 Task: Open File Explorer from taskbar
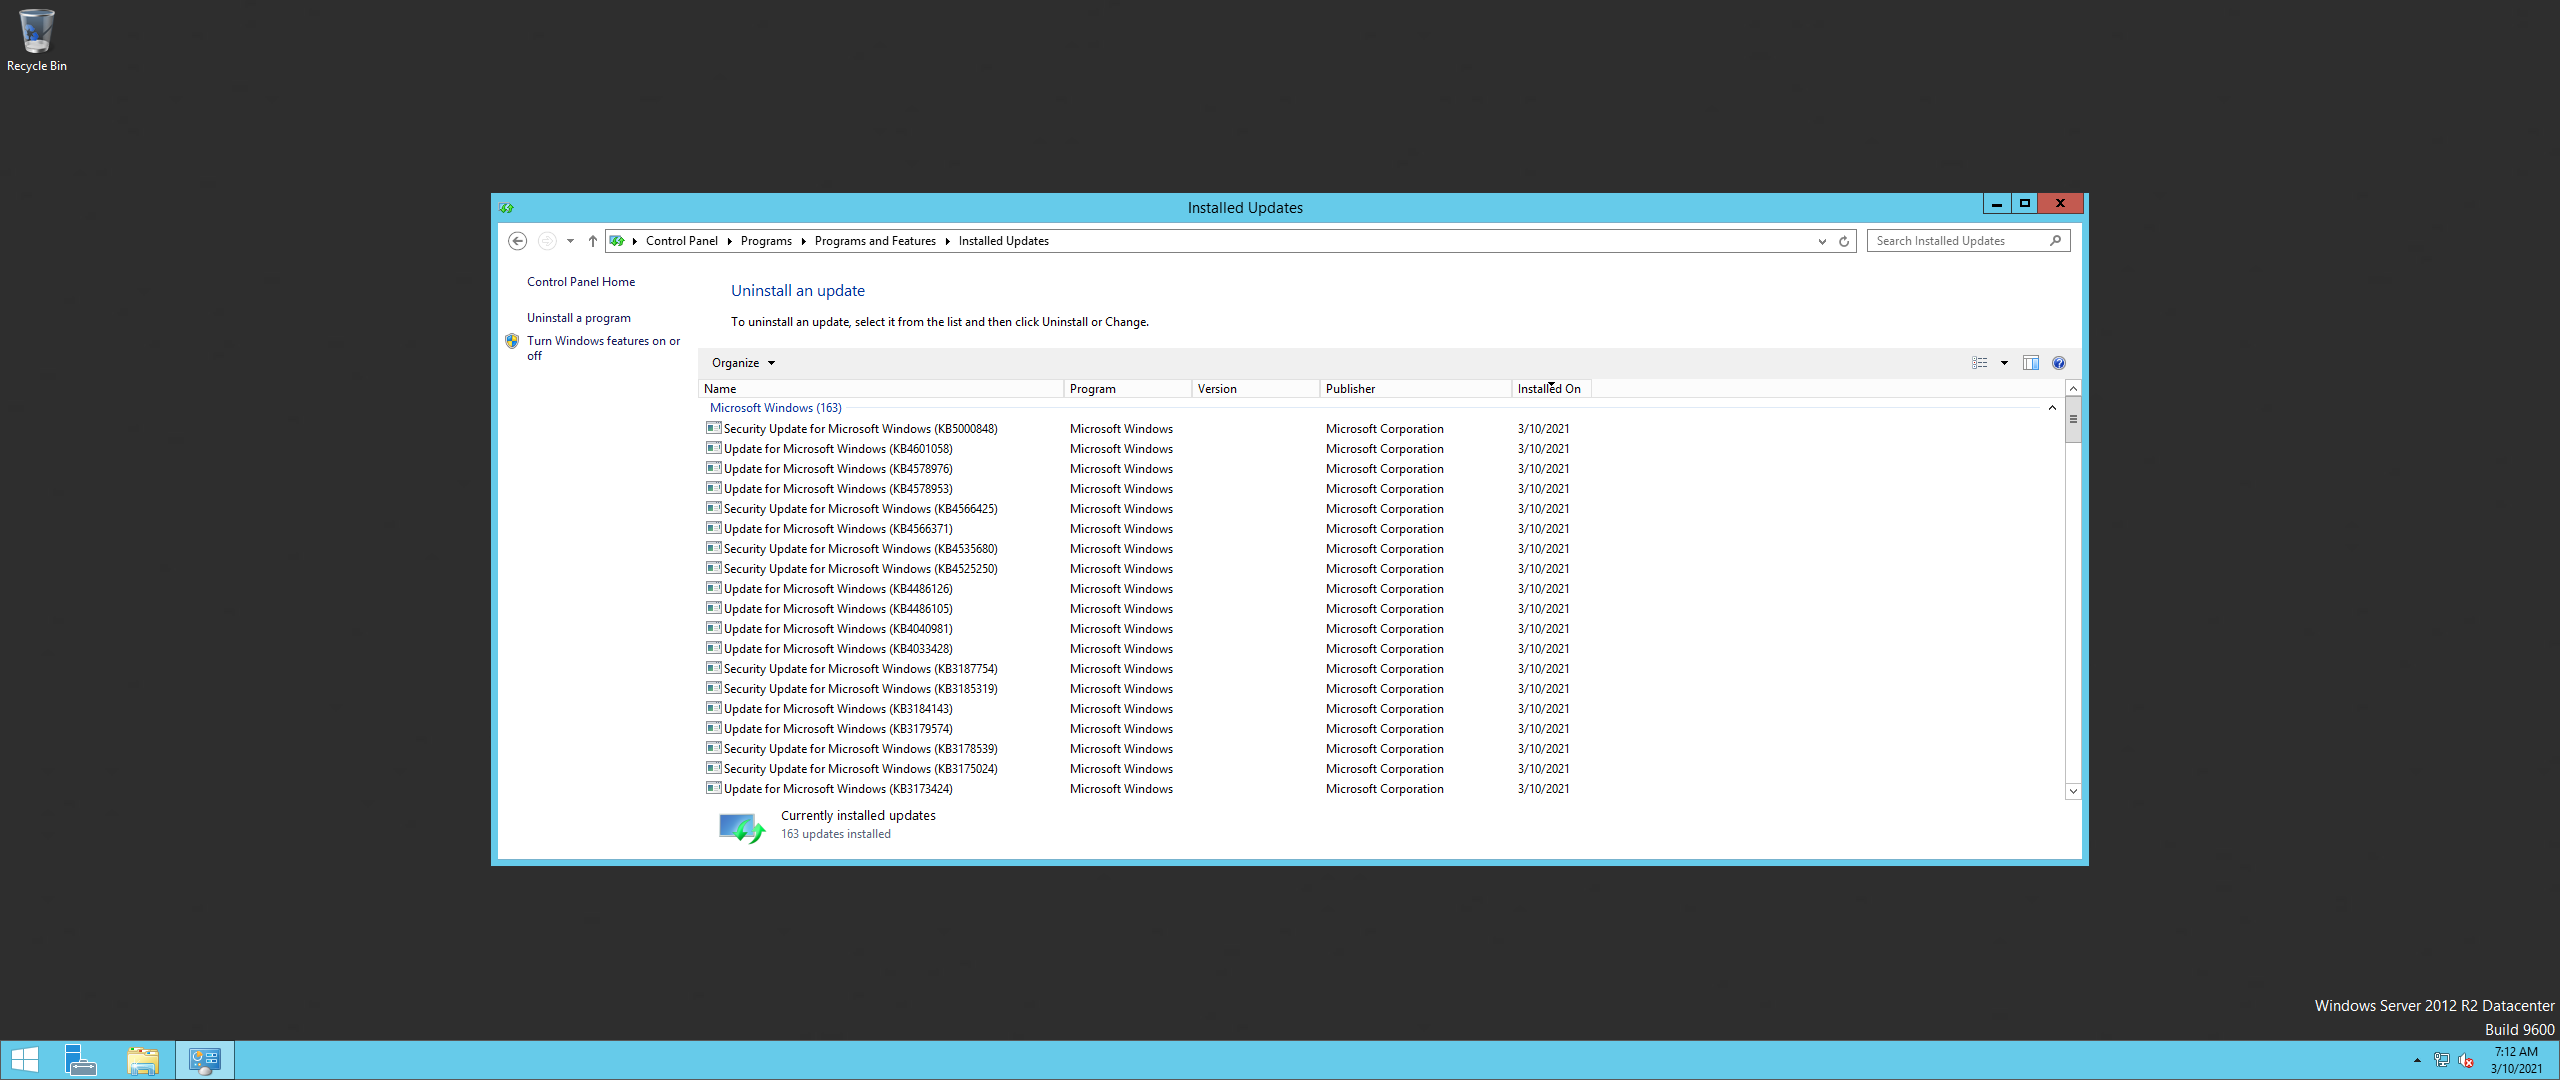(x=143, y=1060)
